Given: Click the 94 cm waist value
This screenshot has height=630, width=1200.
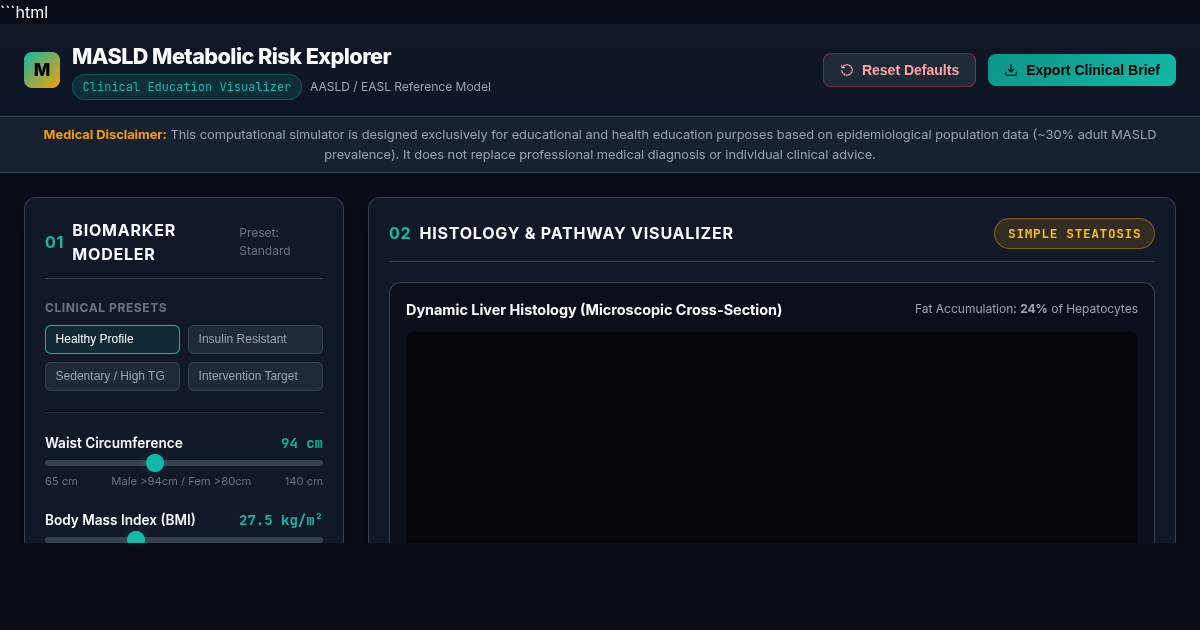Looking at the screenshot, I should (302, 443).
